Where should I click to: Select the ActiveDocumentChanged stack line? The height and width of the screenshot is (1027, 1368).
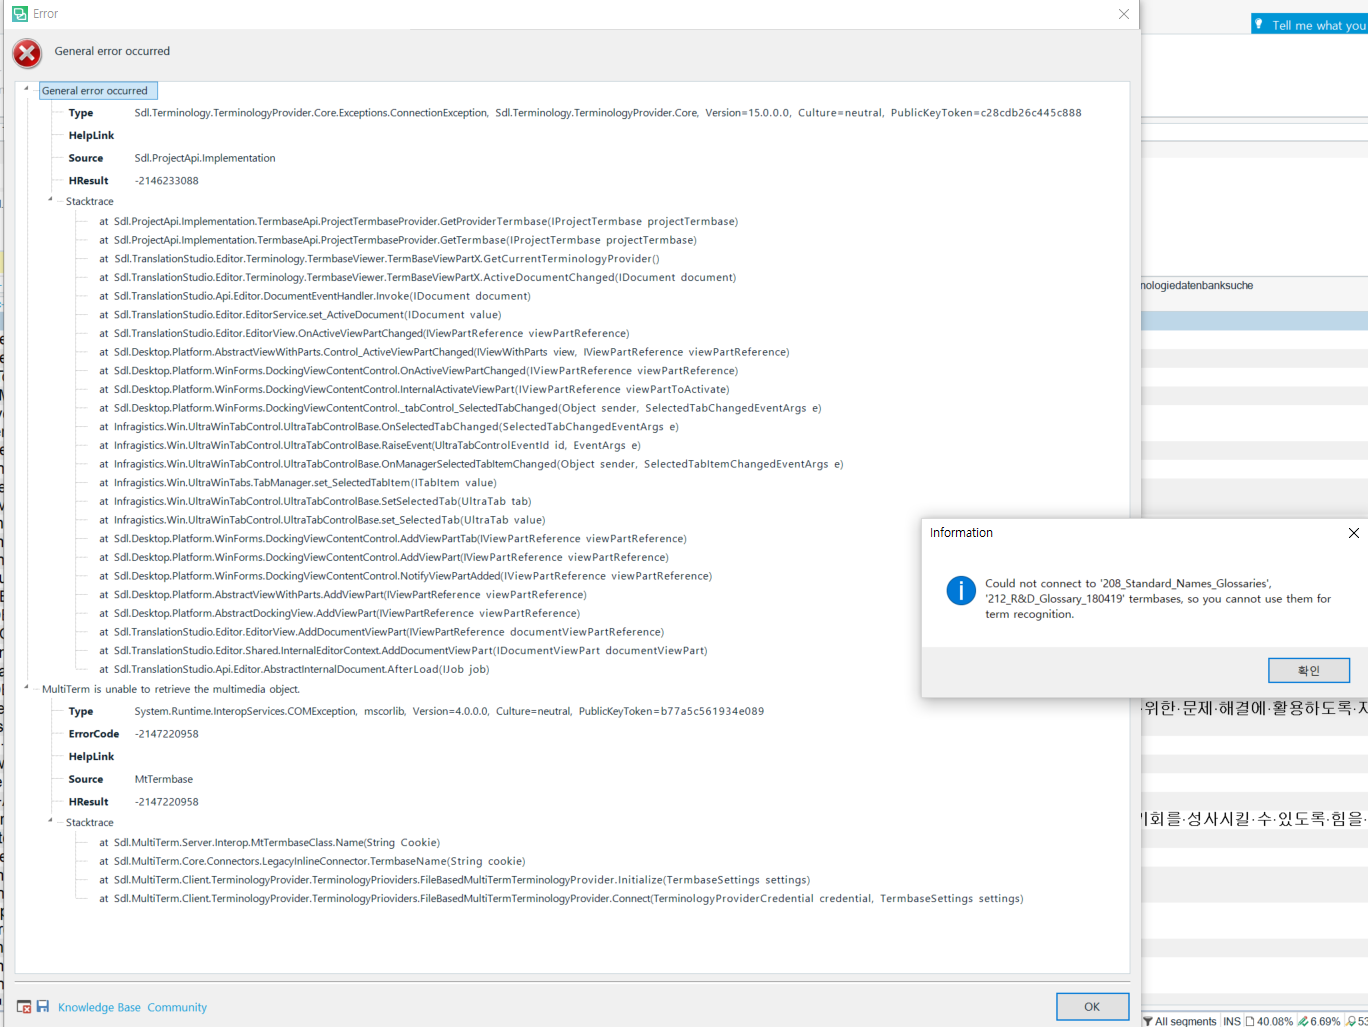point(418,277)
